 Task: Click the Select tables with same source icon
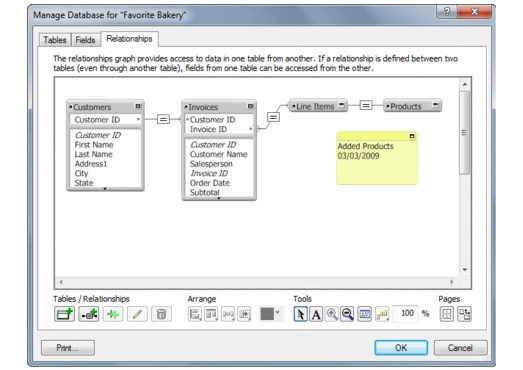coord(365,314)
